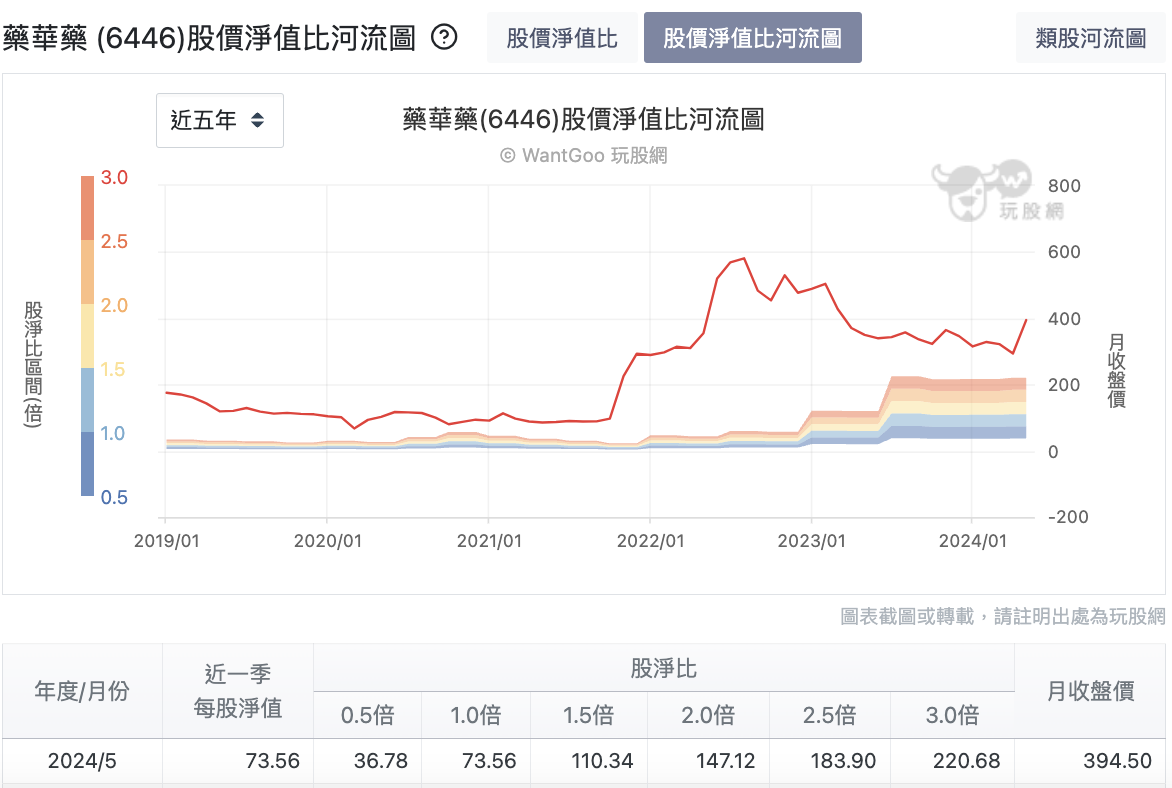Click the river band area near 2024/01
1172x788 pixels.
pyautogui.click(x=972, y=407)
